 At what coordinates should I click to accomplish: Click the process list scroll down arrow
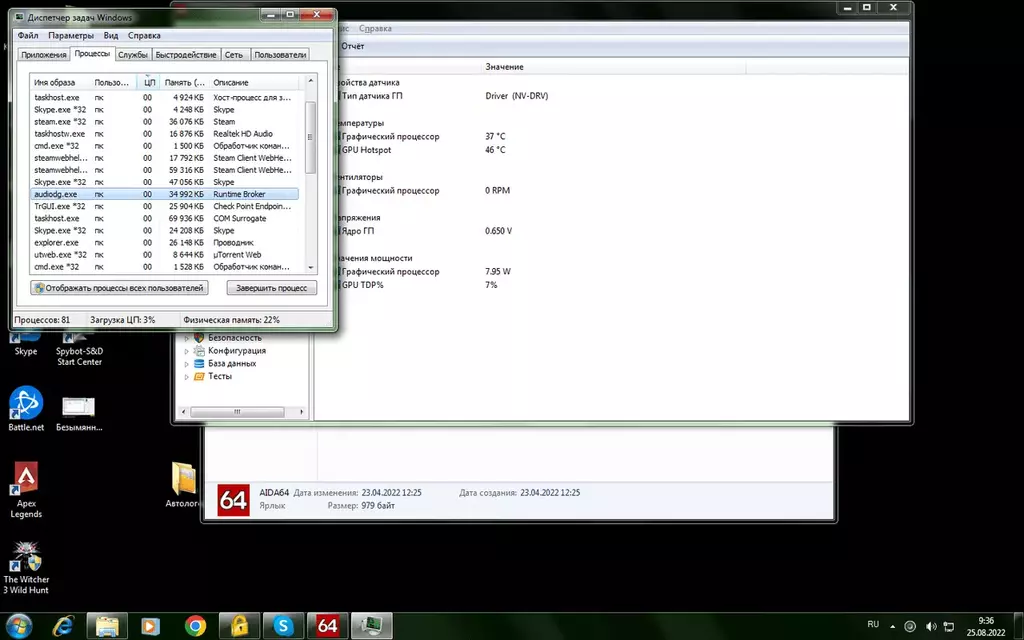click(x=310, y=267)
